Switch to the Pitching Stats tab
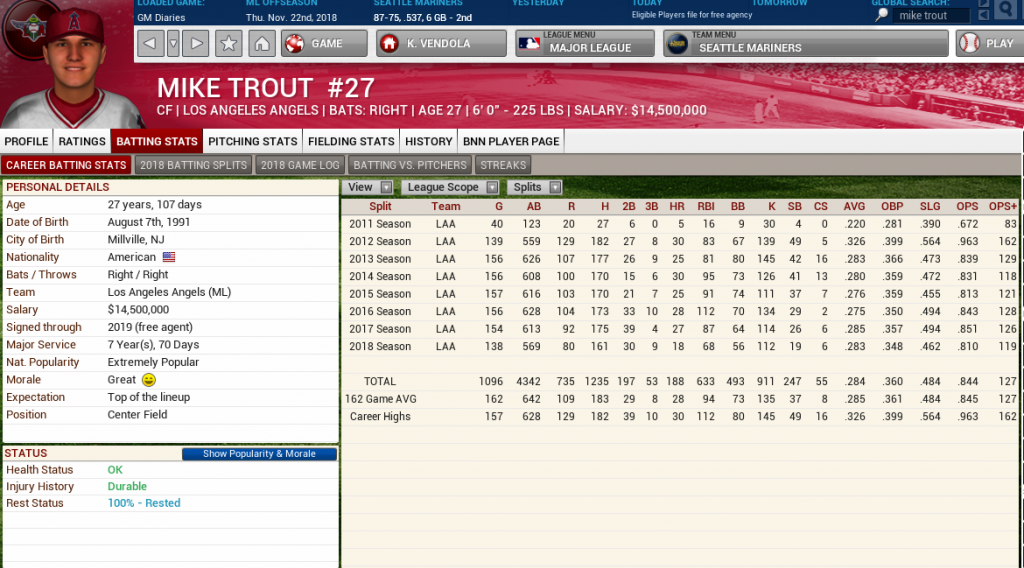Screen dimensions: 1024x568 click(x=252, y=141)
